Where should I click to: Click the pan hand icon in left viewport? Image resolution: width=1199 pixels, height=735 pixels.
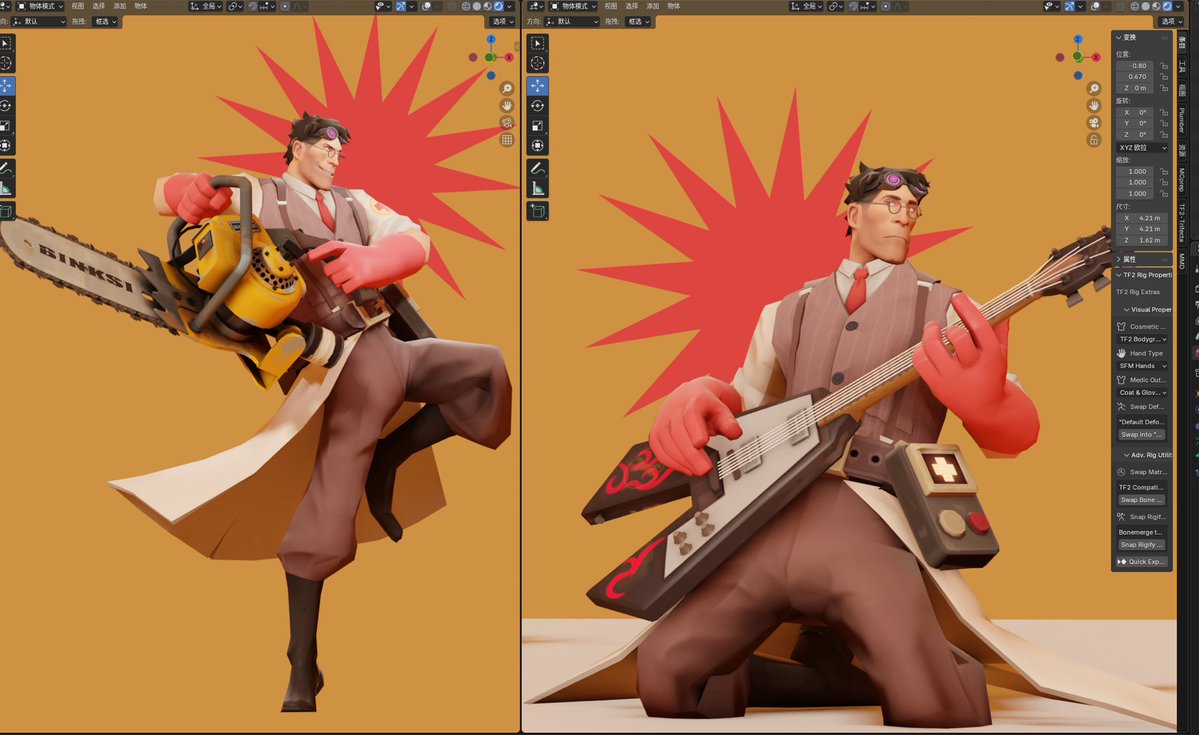click(x=506, y=106)
